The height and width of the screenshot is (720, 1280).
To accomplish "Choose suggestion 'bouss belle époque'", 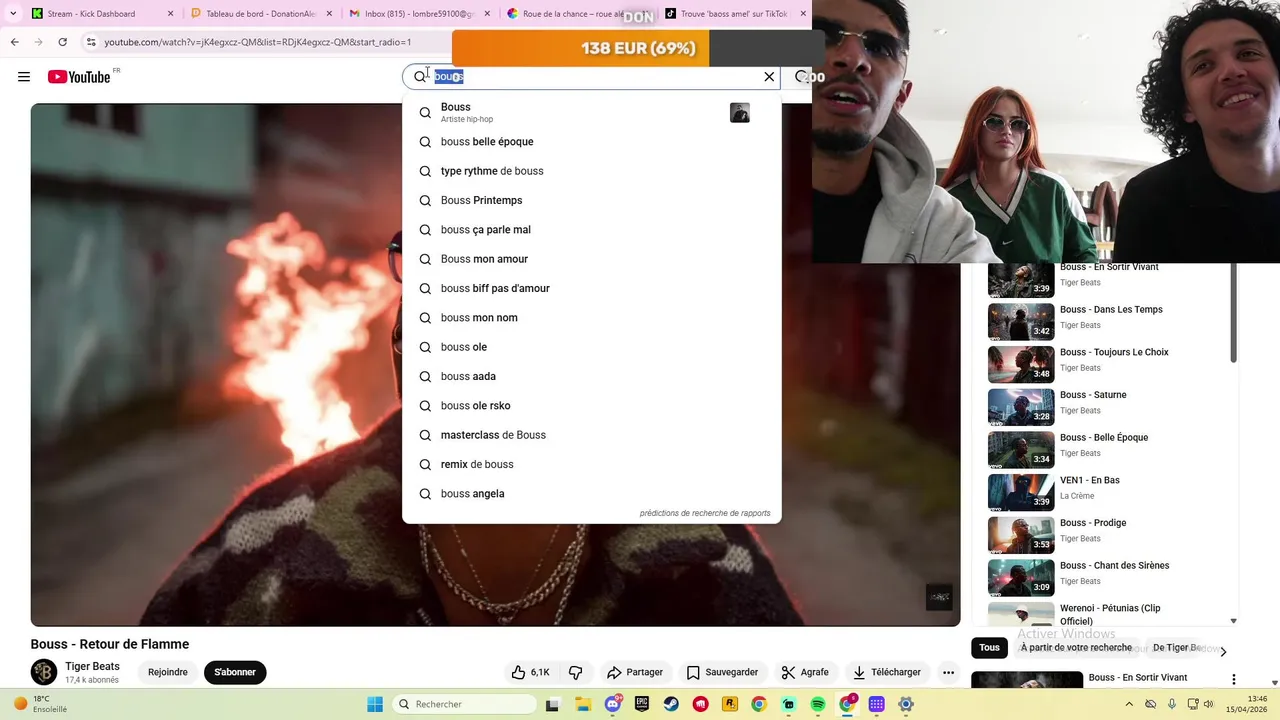I will pos(591,142).
